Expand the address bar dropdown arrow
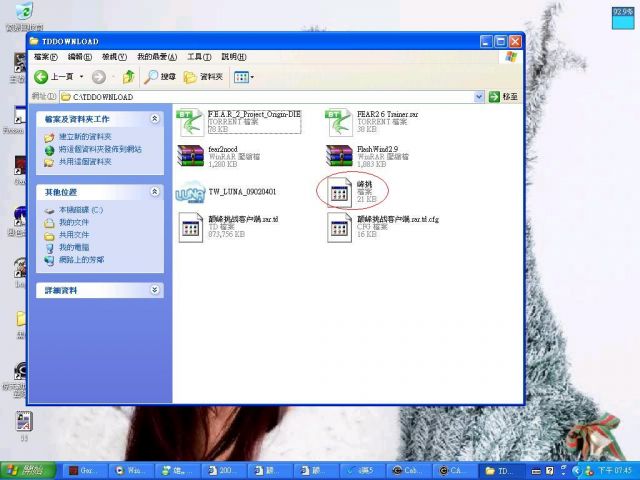 (x=479, y=96)
